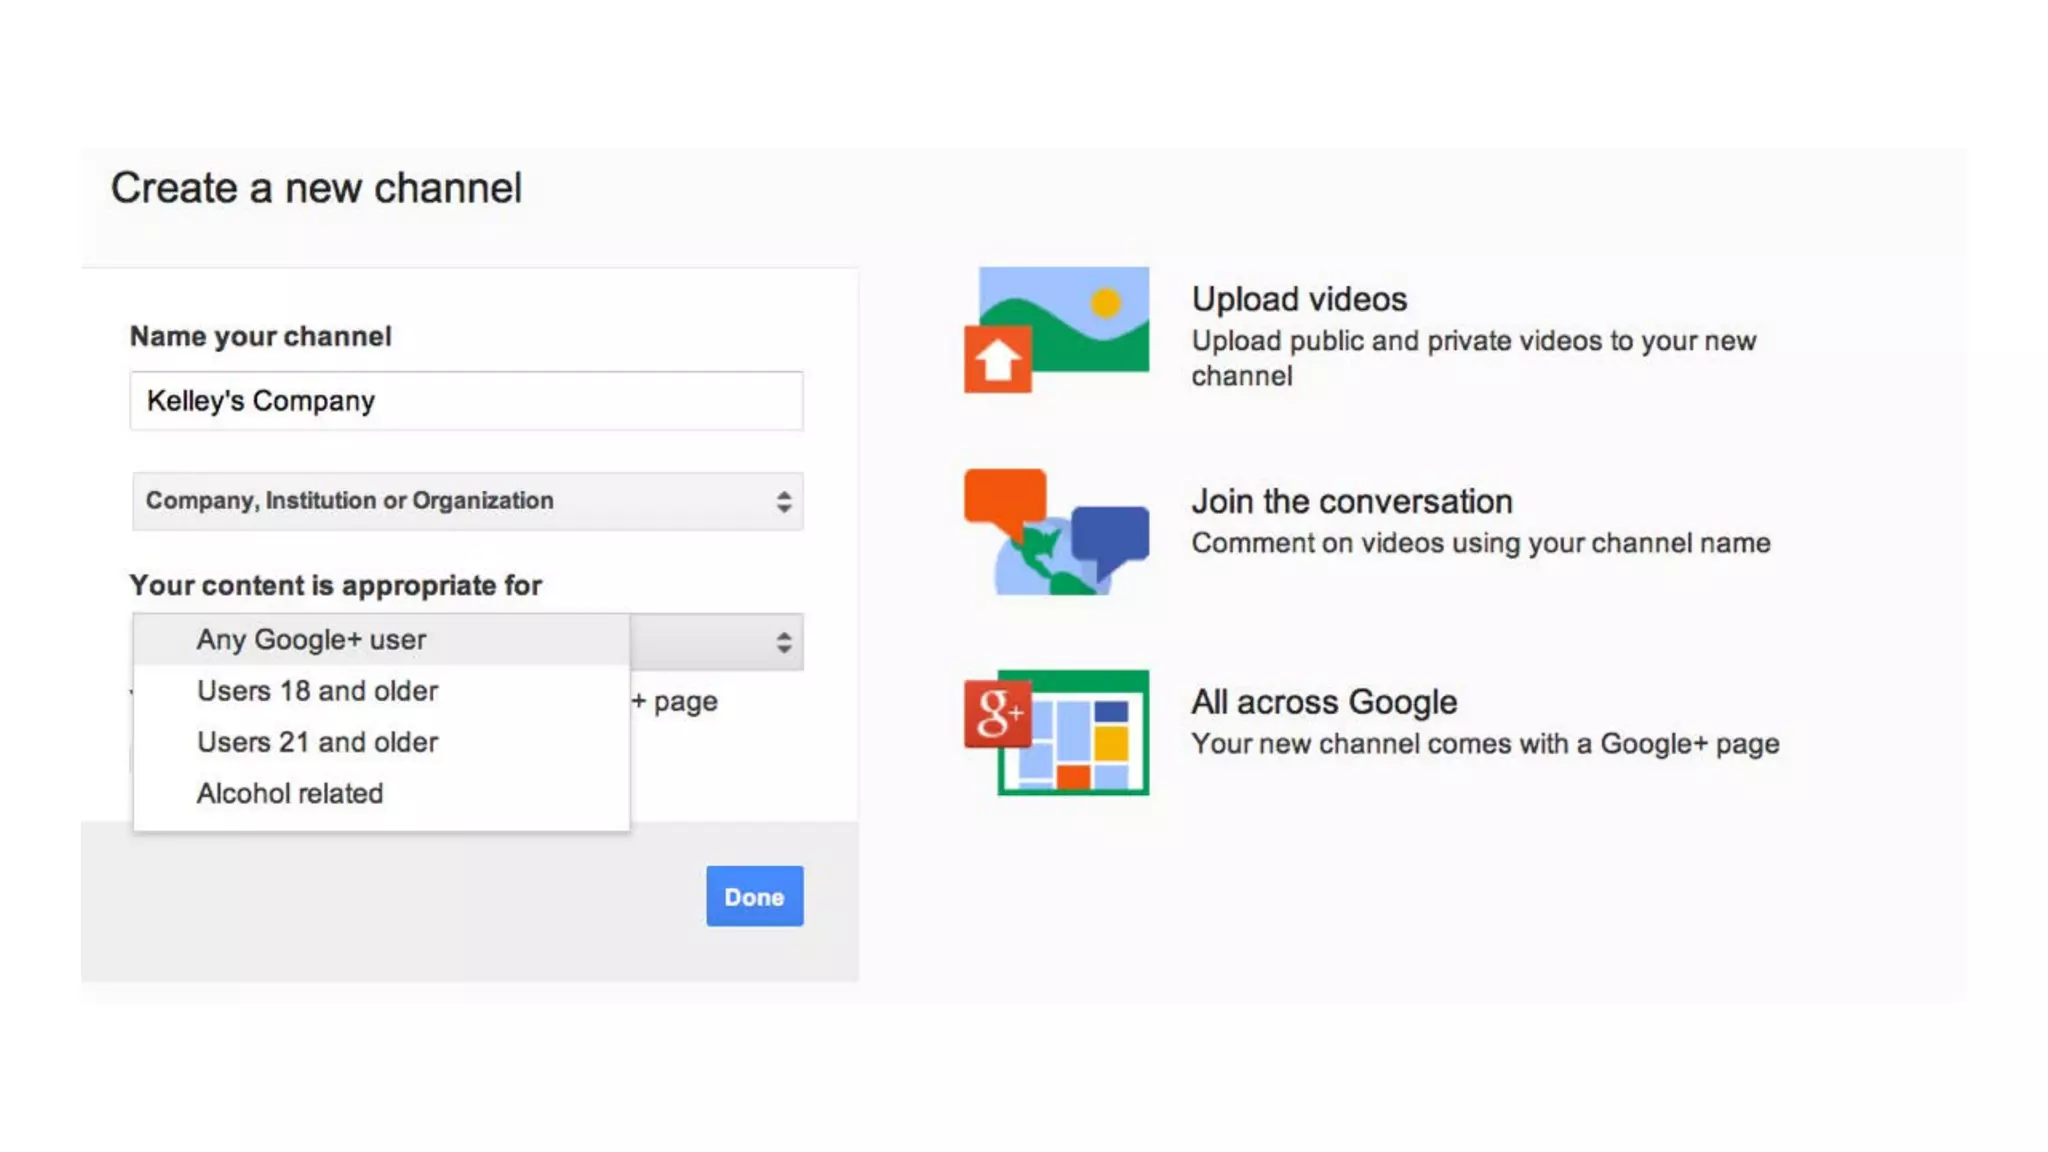The image size is (2048, 1152).
Task: Click the red Google+ badge icon
Action: click(x=997, y=713)
